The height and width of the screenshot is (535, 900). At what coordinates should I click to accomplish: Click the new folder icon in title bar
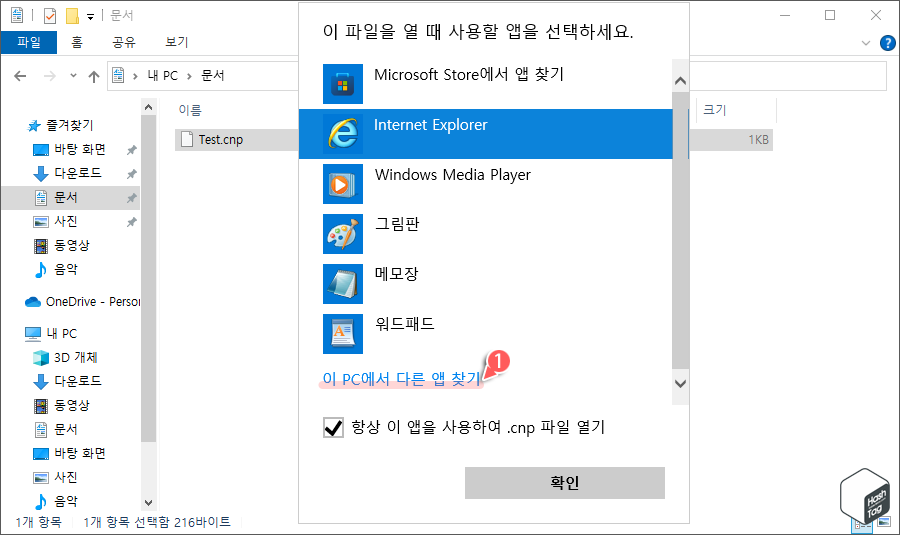tap(72, 15)
